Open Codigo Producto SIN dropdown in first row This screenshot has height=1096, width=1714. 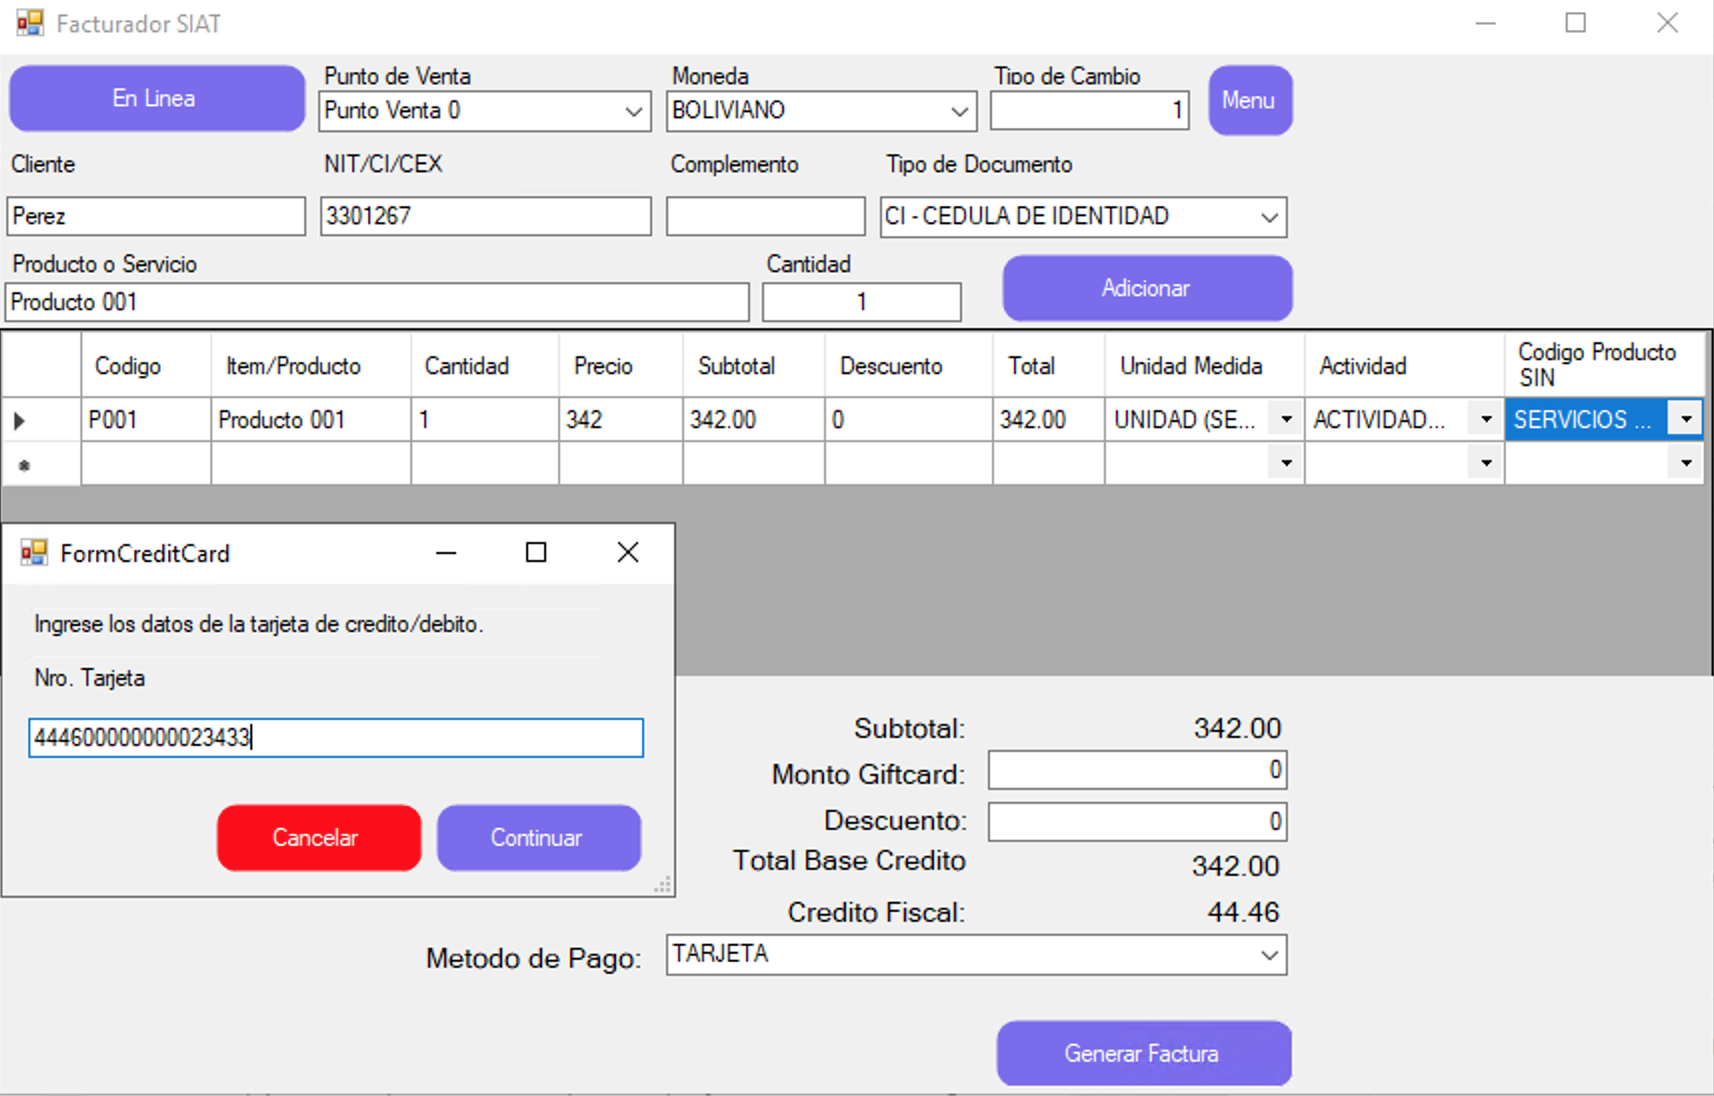[x=1686, y=420]
